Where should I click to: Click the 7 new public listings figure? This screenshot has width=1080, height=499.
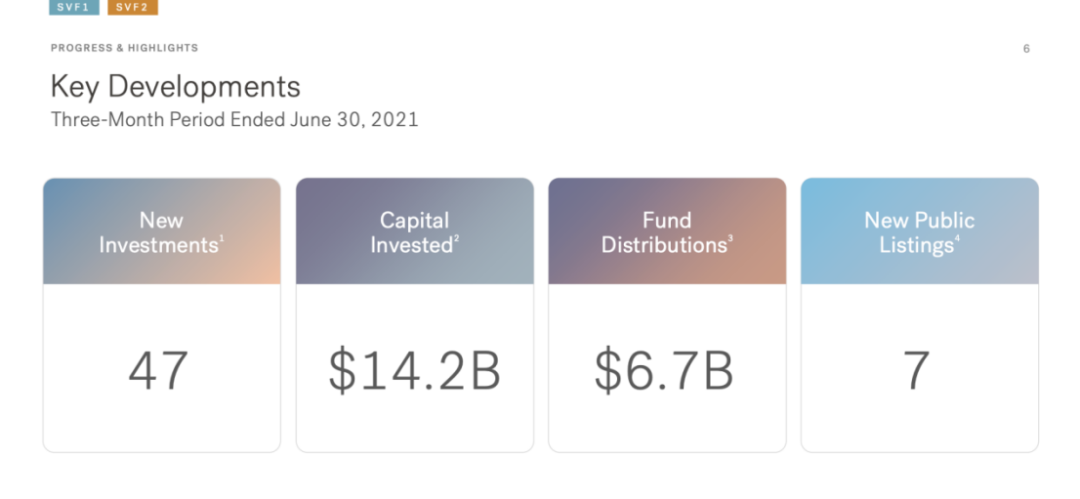[x=917, y=370]
